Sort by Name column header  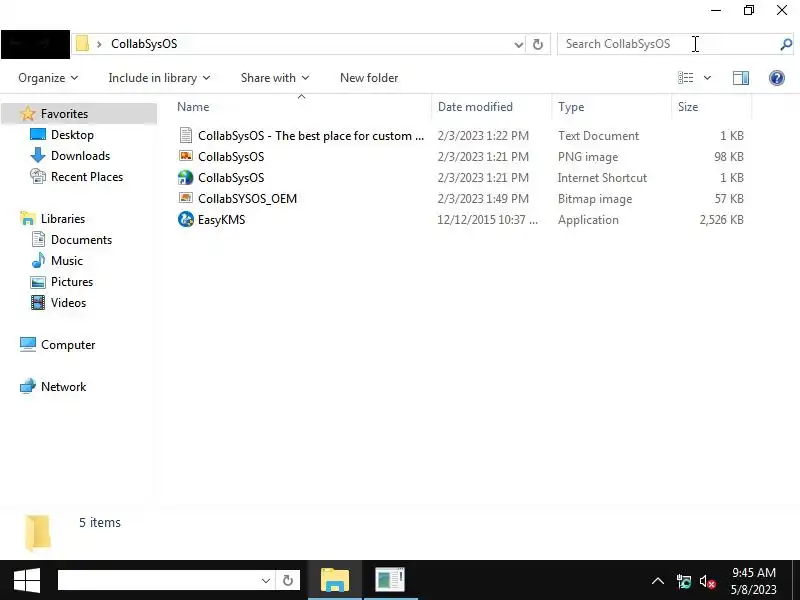pos(193,107)
